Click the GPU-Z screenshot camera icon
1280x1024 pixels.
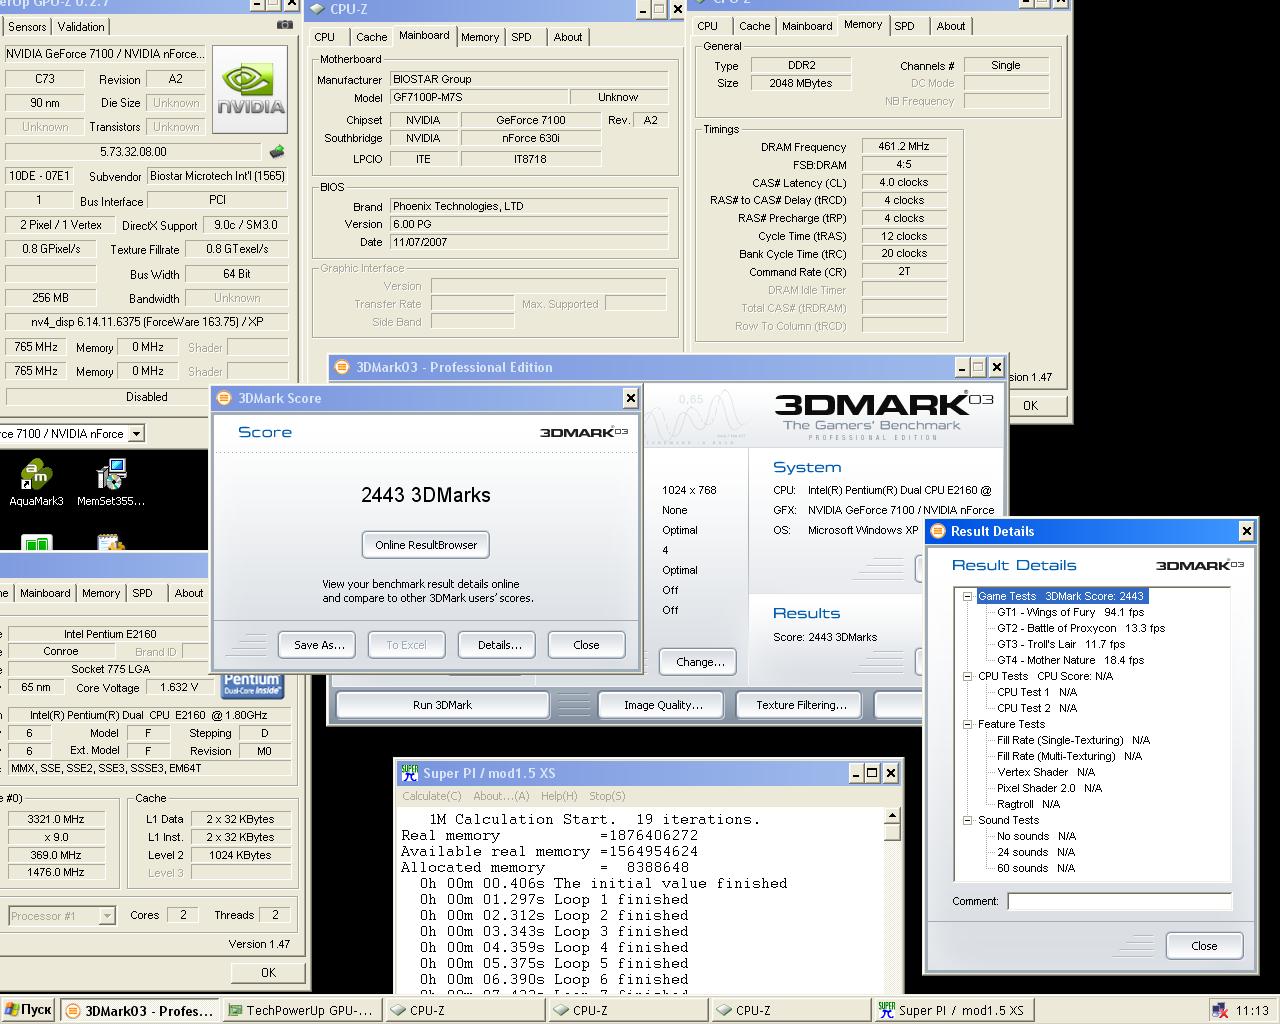point(285,25)
